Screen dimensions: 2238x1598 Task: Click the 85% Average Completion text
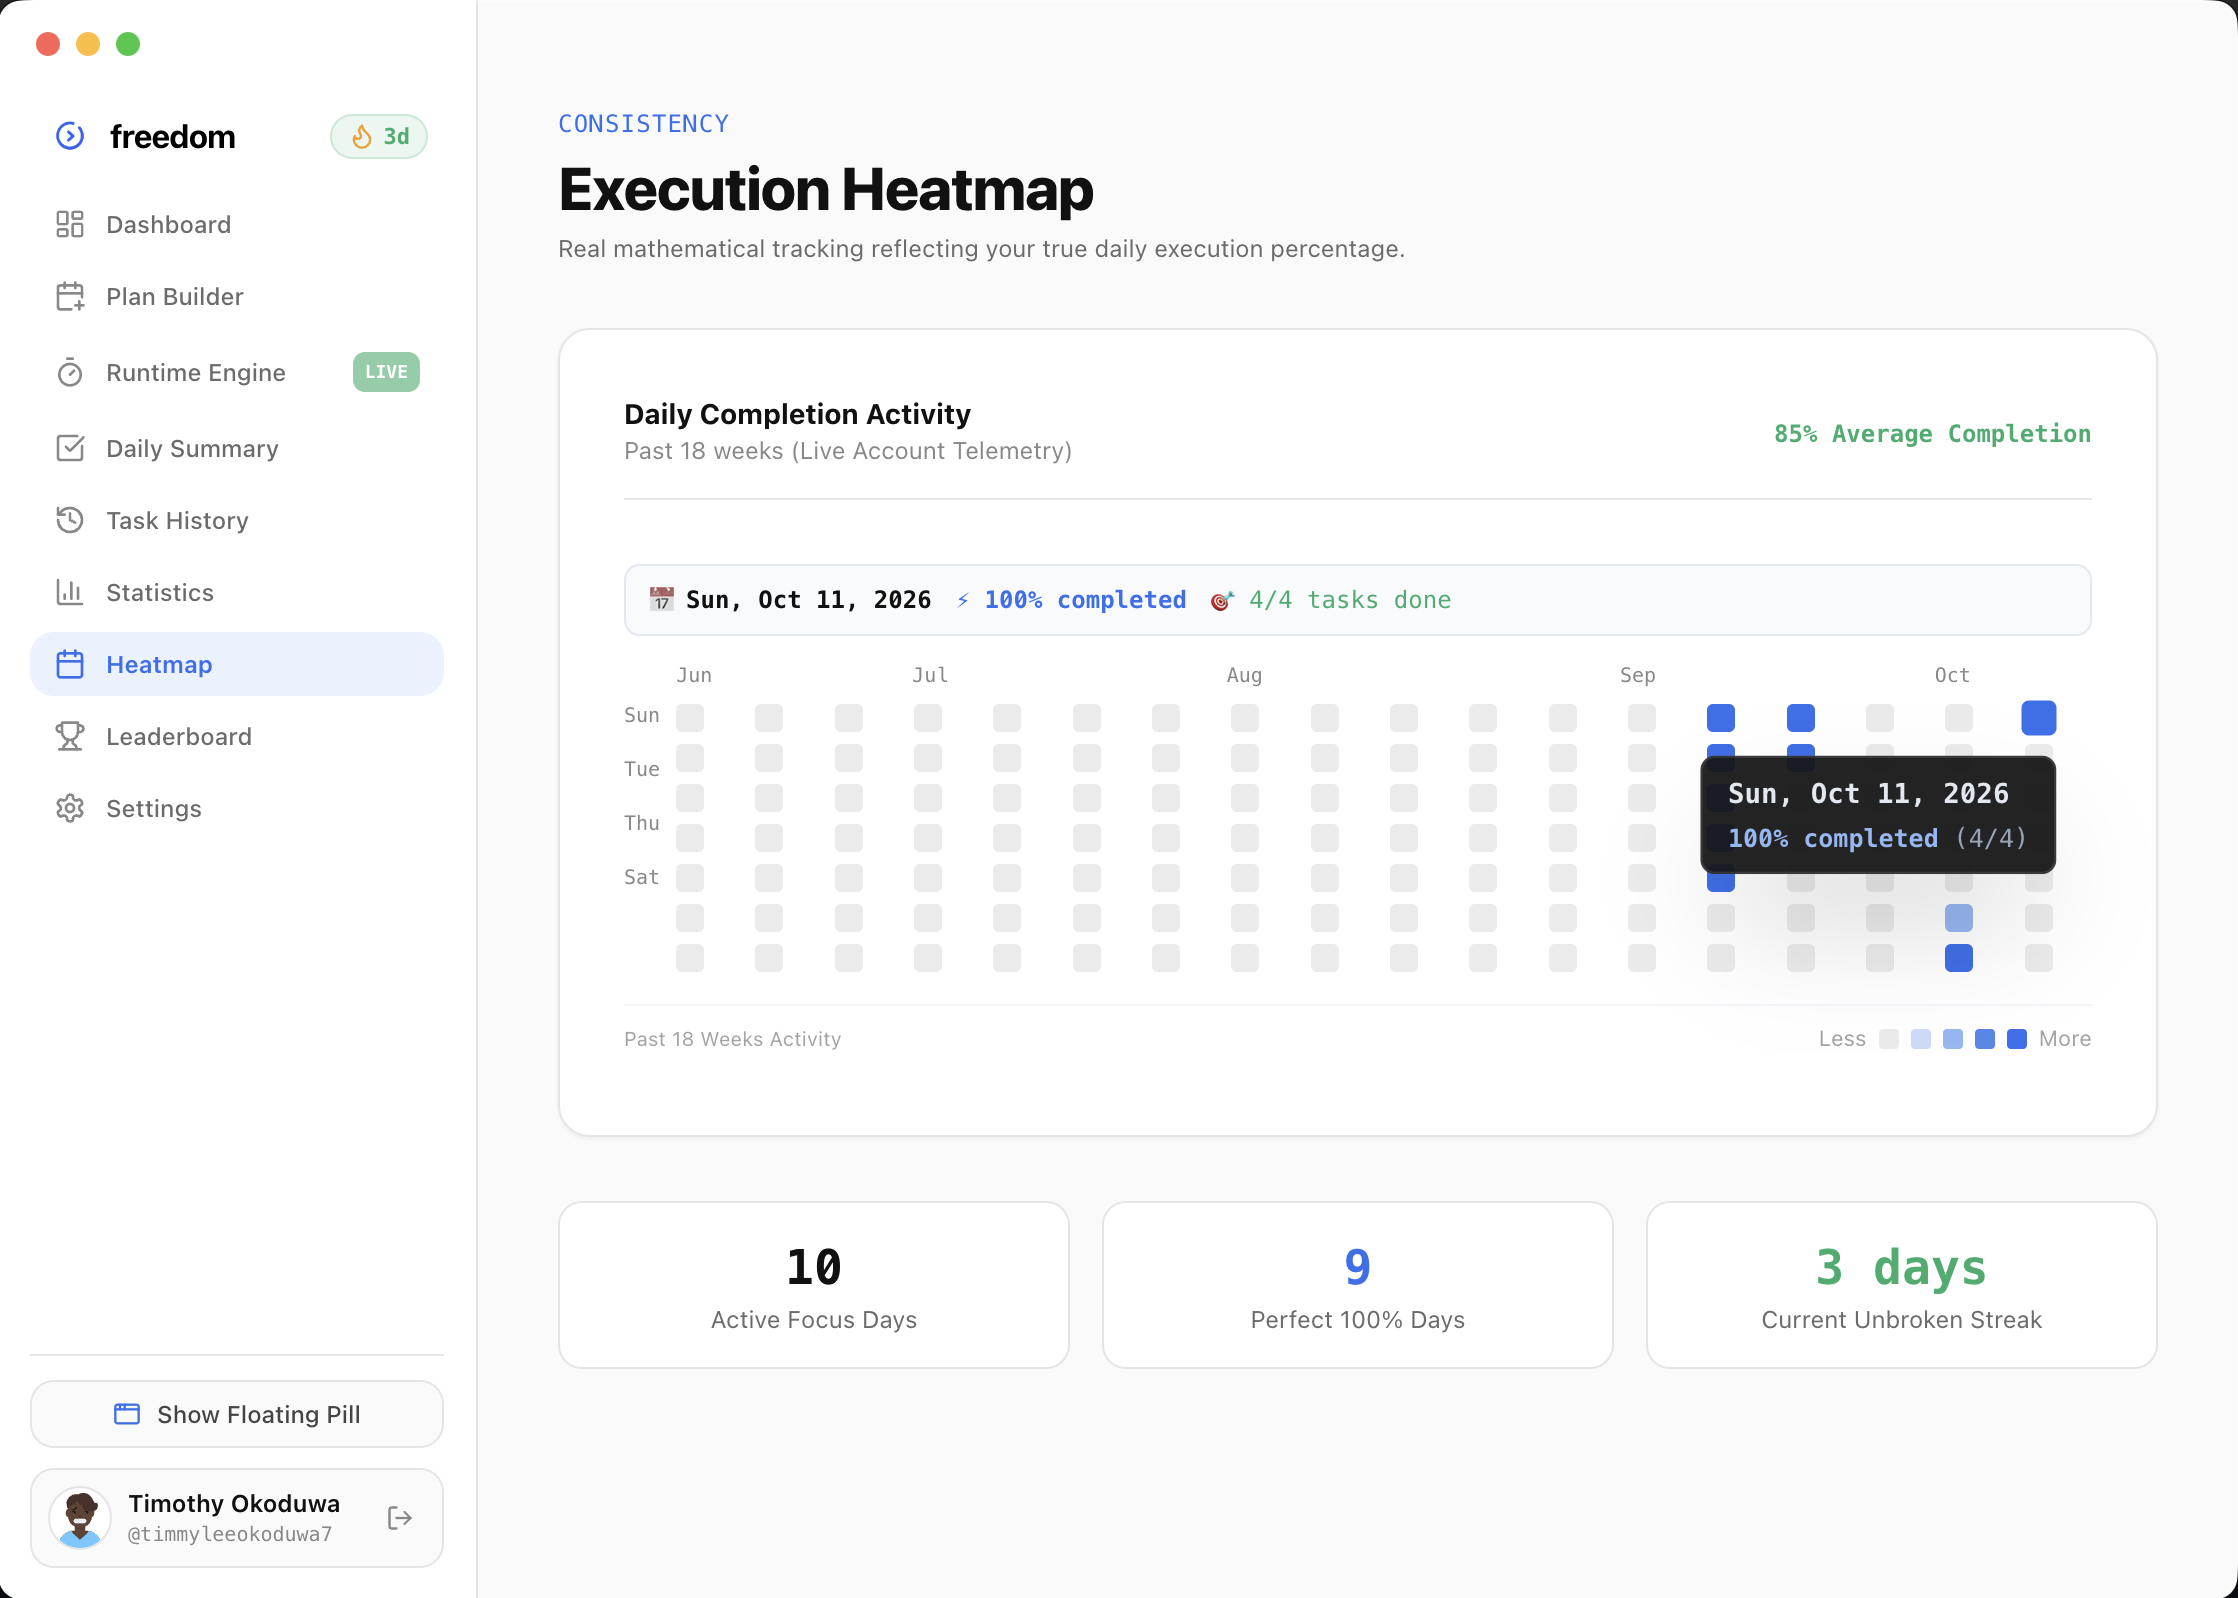click(1933, 434)
